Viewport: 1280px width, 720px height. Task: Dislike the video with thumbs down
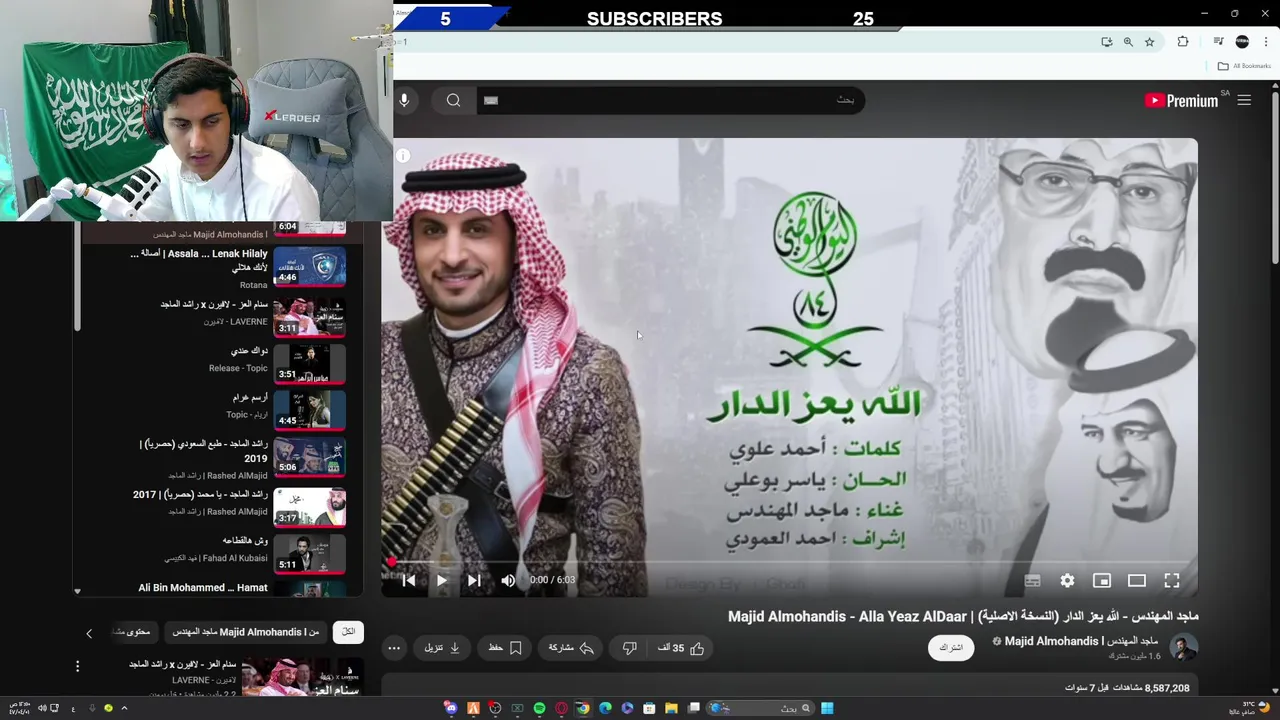point(629,648)
